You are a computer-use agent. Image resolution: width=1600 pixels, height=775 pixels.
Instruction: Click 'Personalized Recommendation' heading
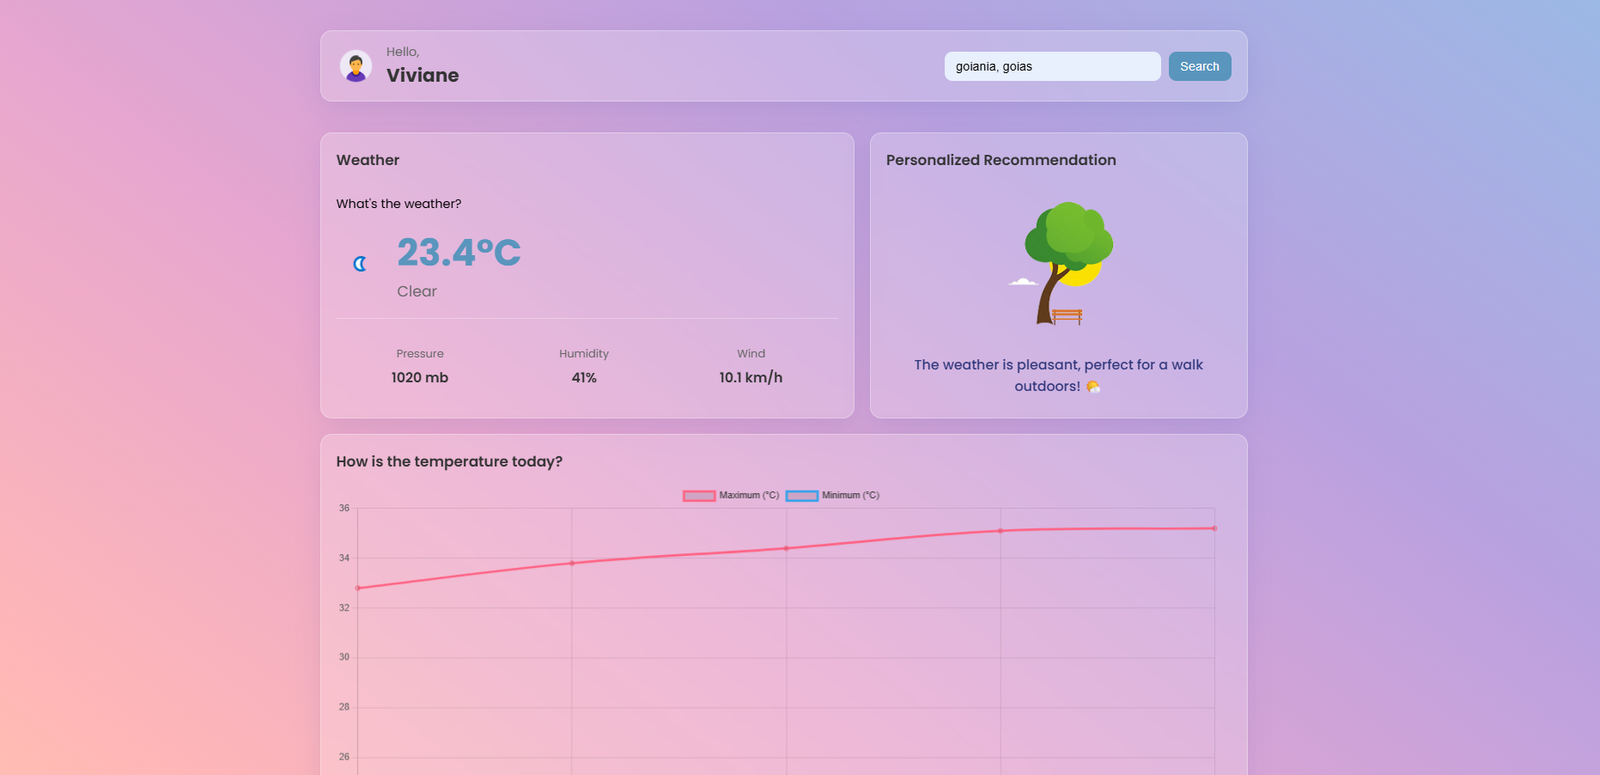(x=1001, y=160)
